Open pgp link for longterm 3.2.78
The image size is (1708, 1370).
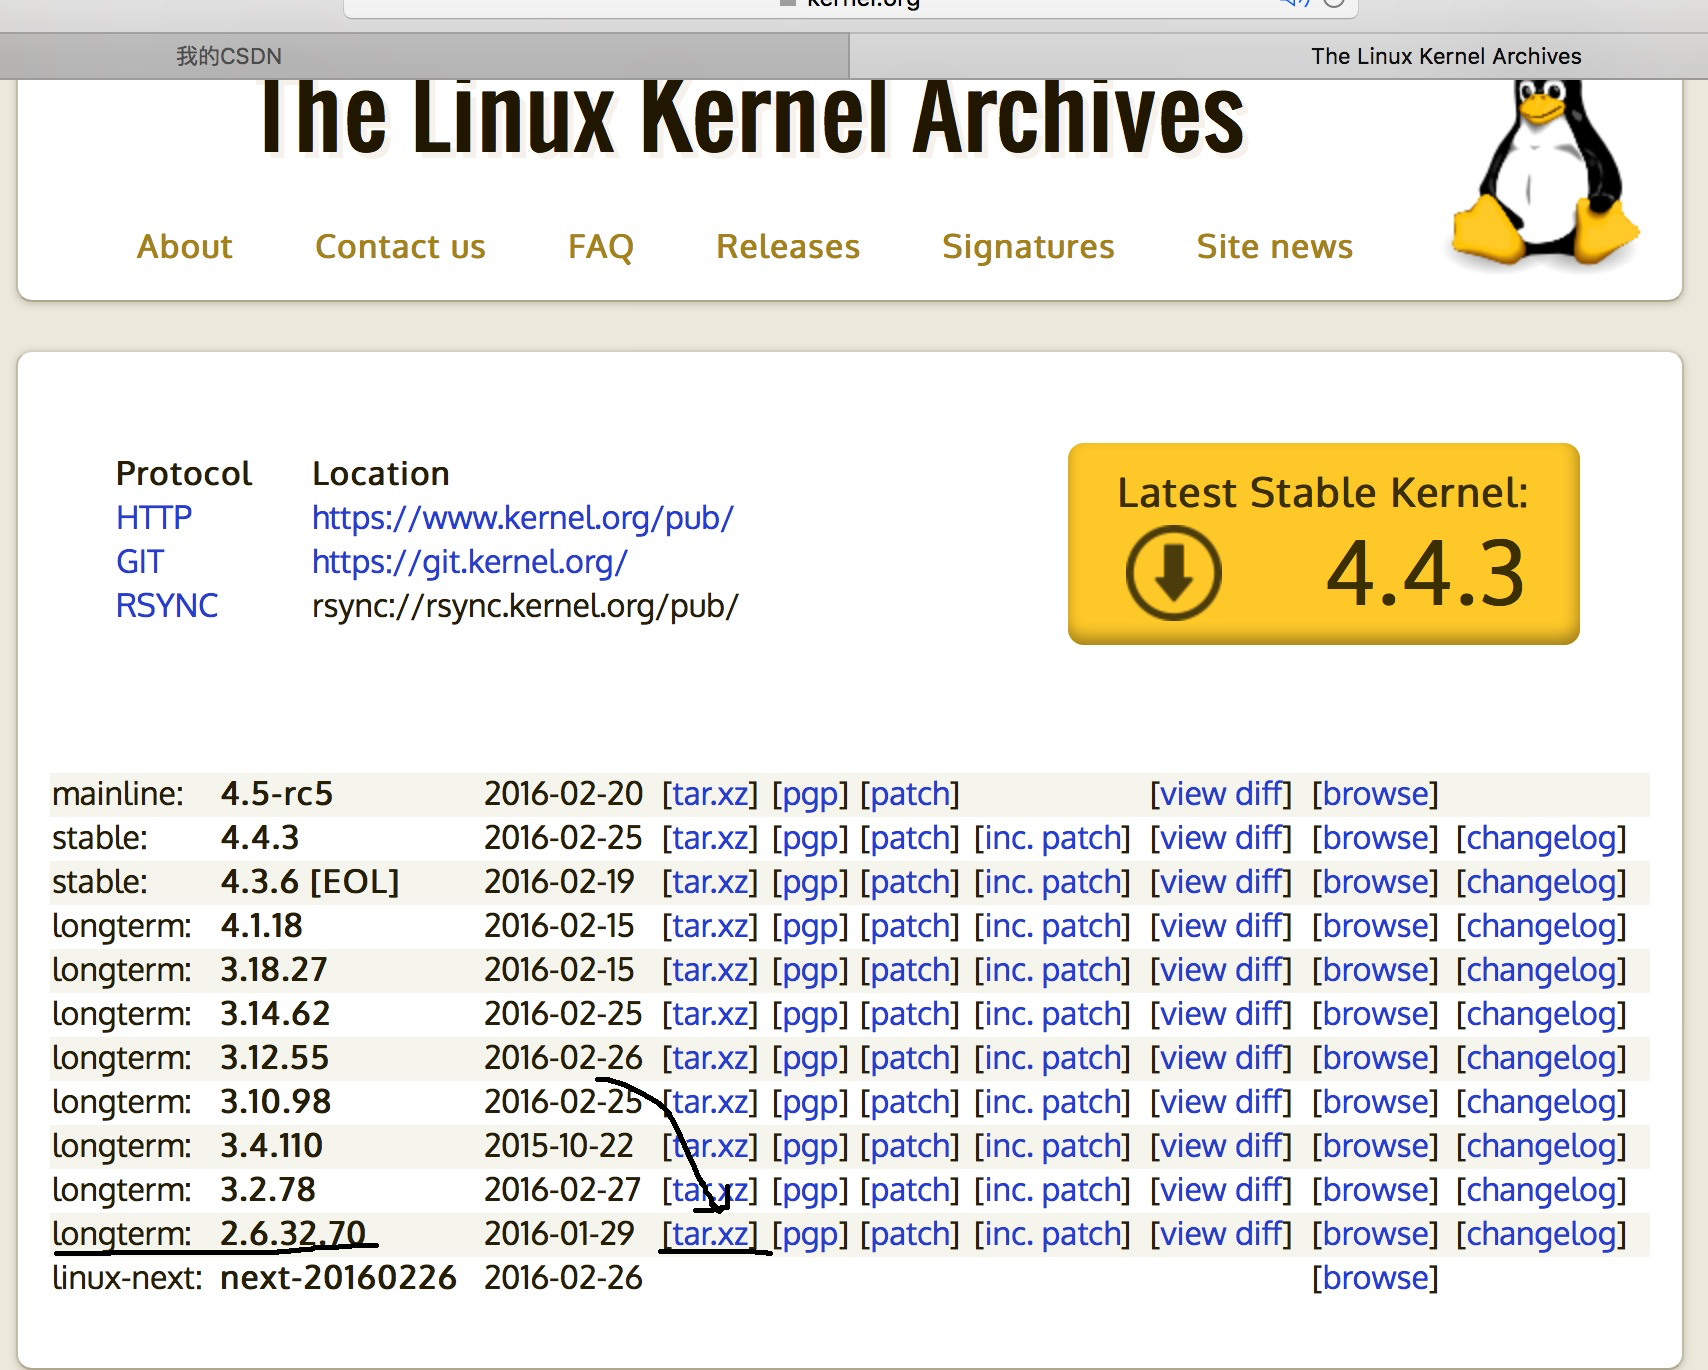pyautogui.click(x=810, y=1190)
